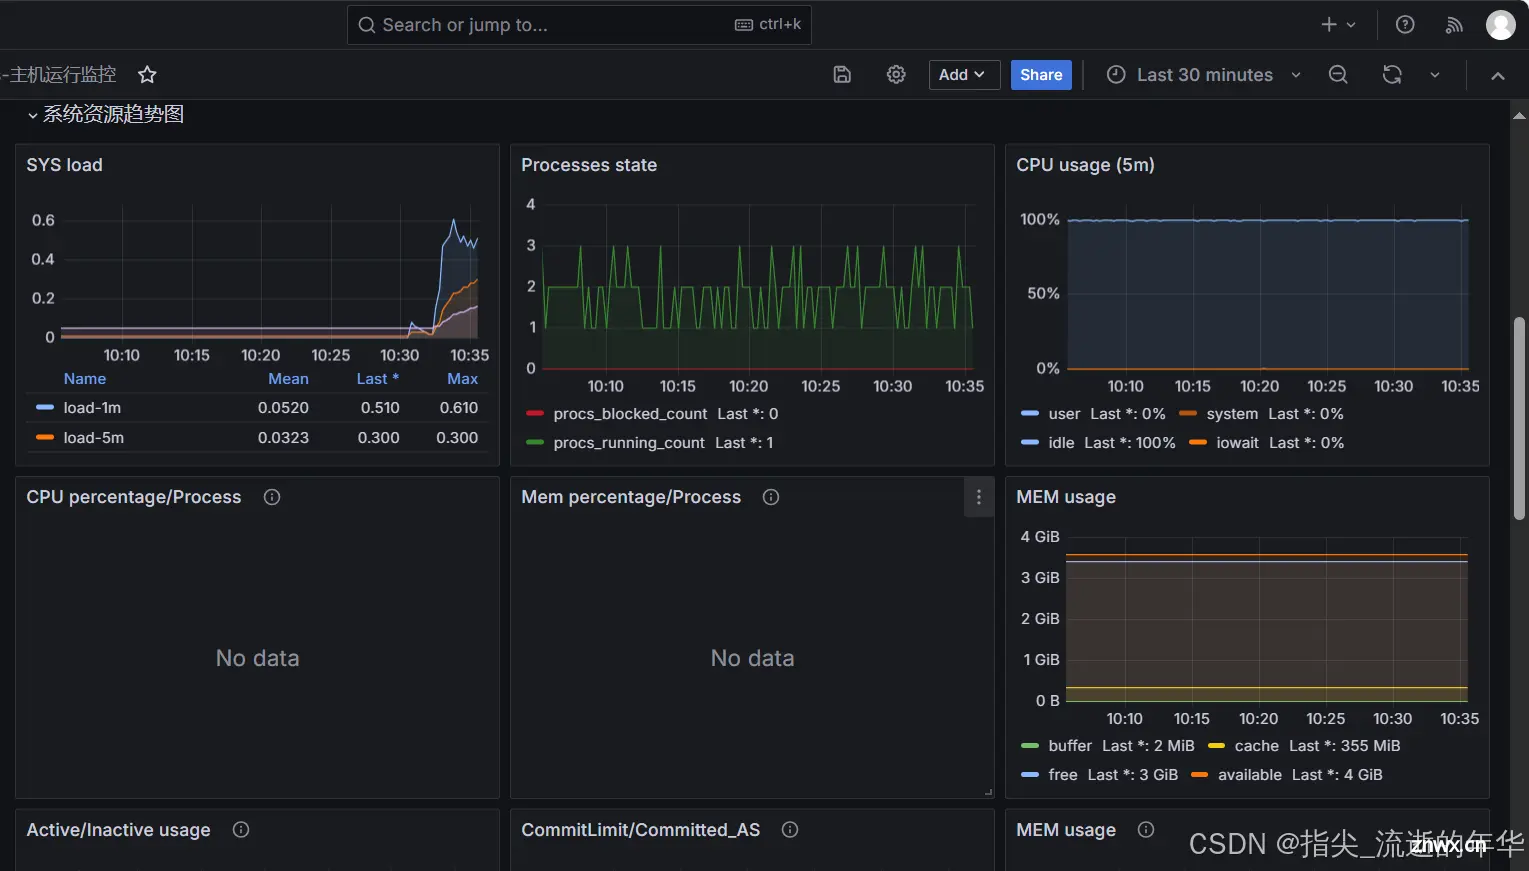Toggle the buffer memory series
The width and height of the screenshot is (1529, 871).
[1070, 746]
